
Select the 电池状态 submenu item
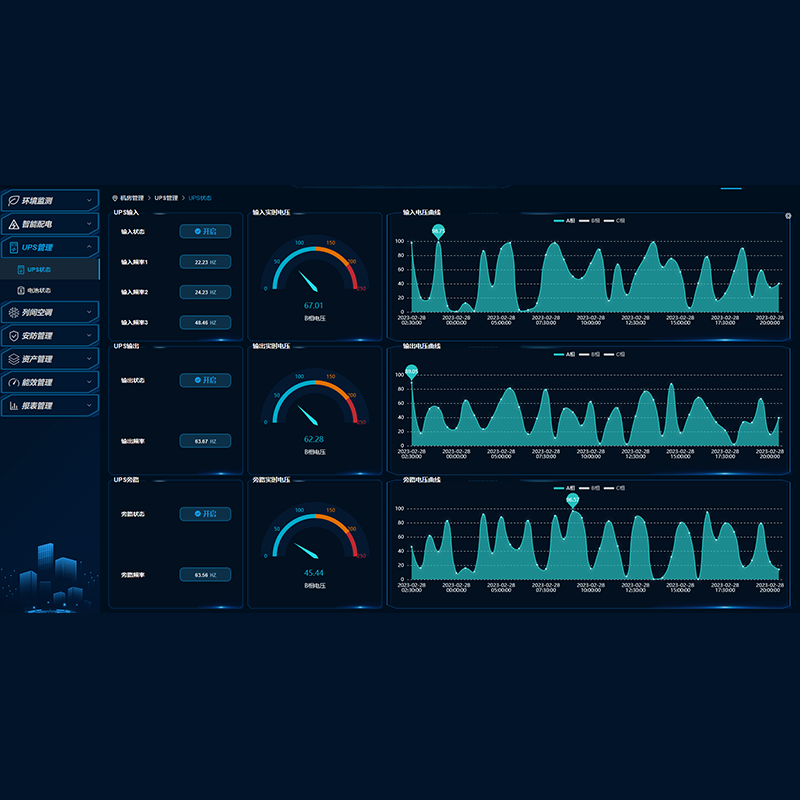coord(39,291)
